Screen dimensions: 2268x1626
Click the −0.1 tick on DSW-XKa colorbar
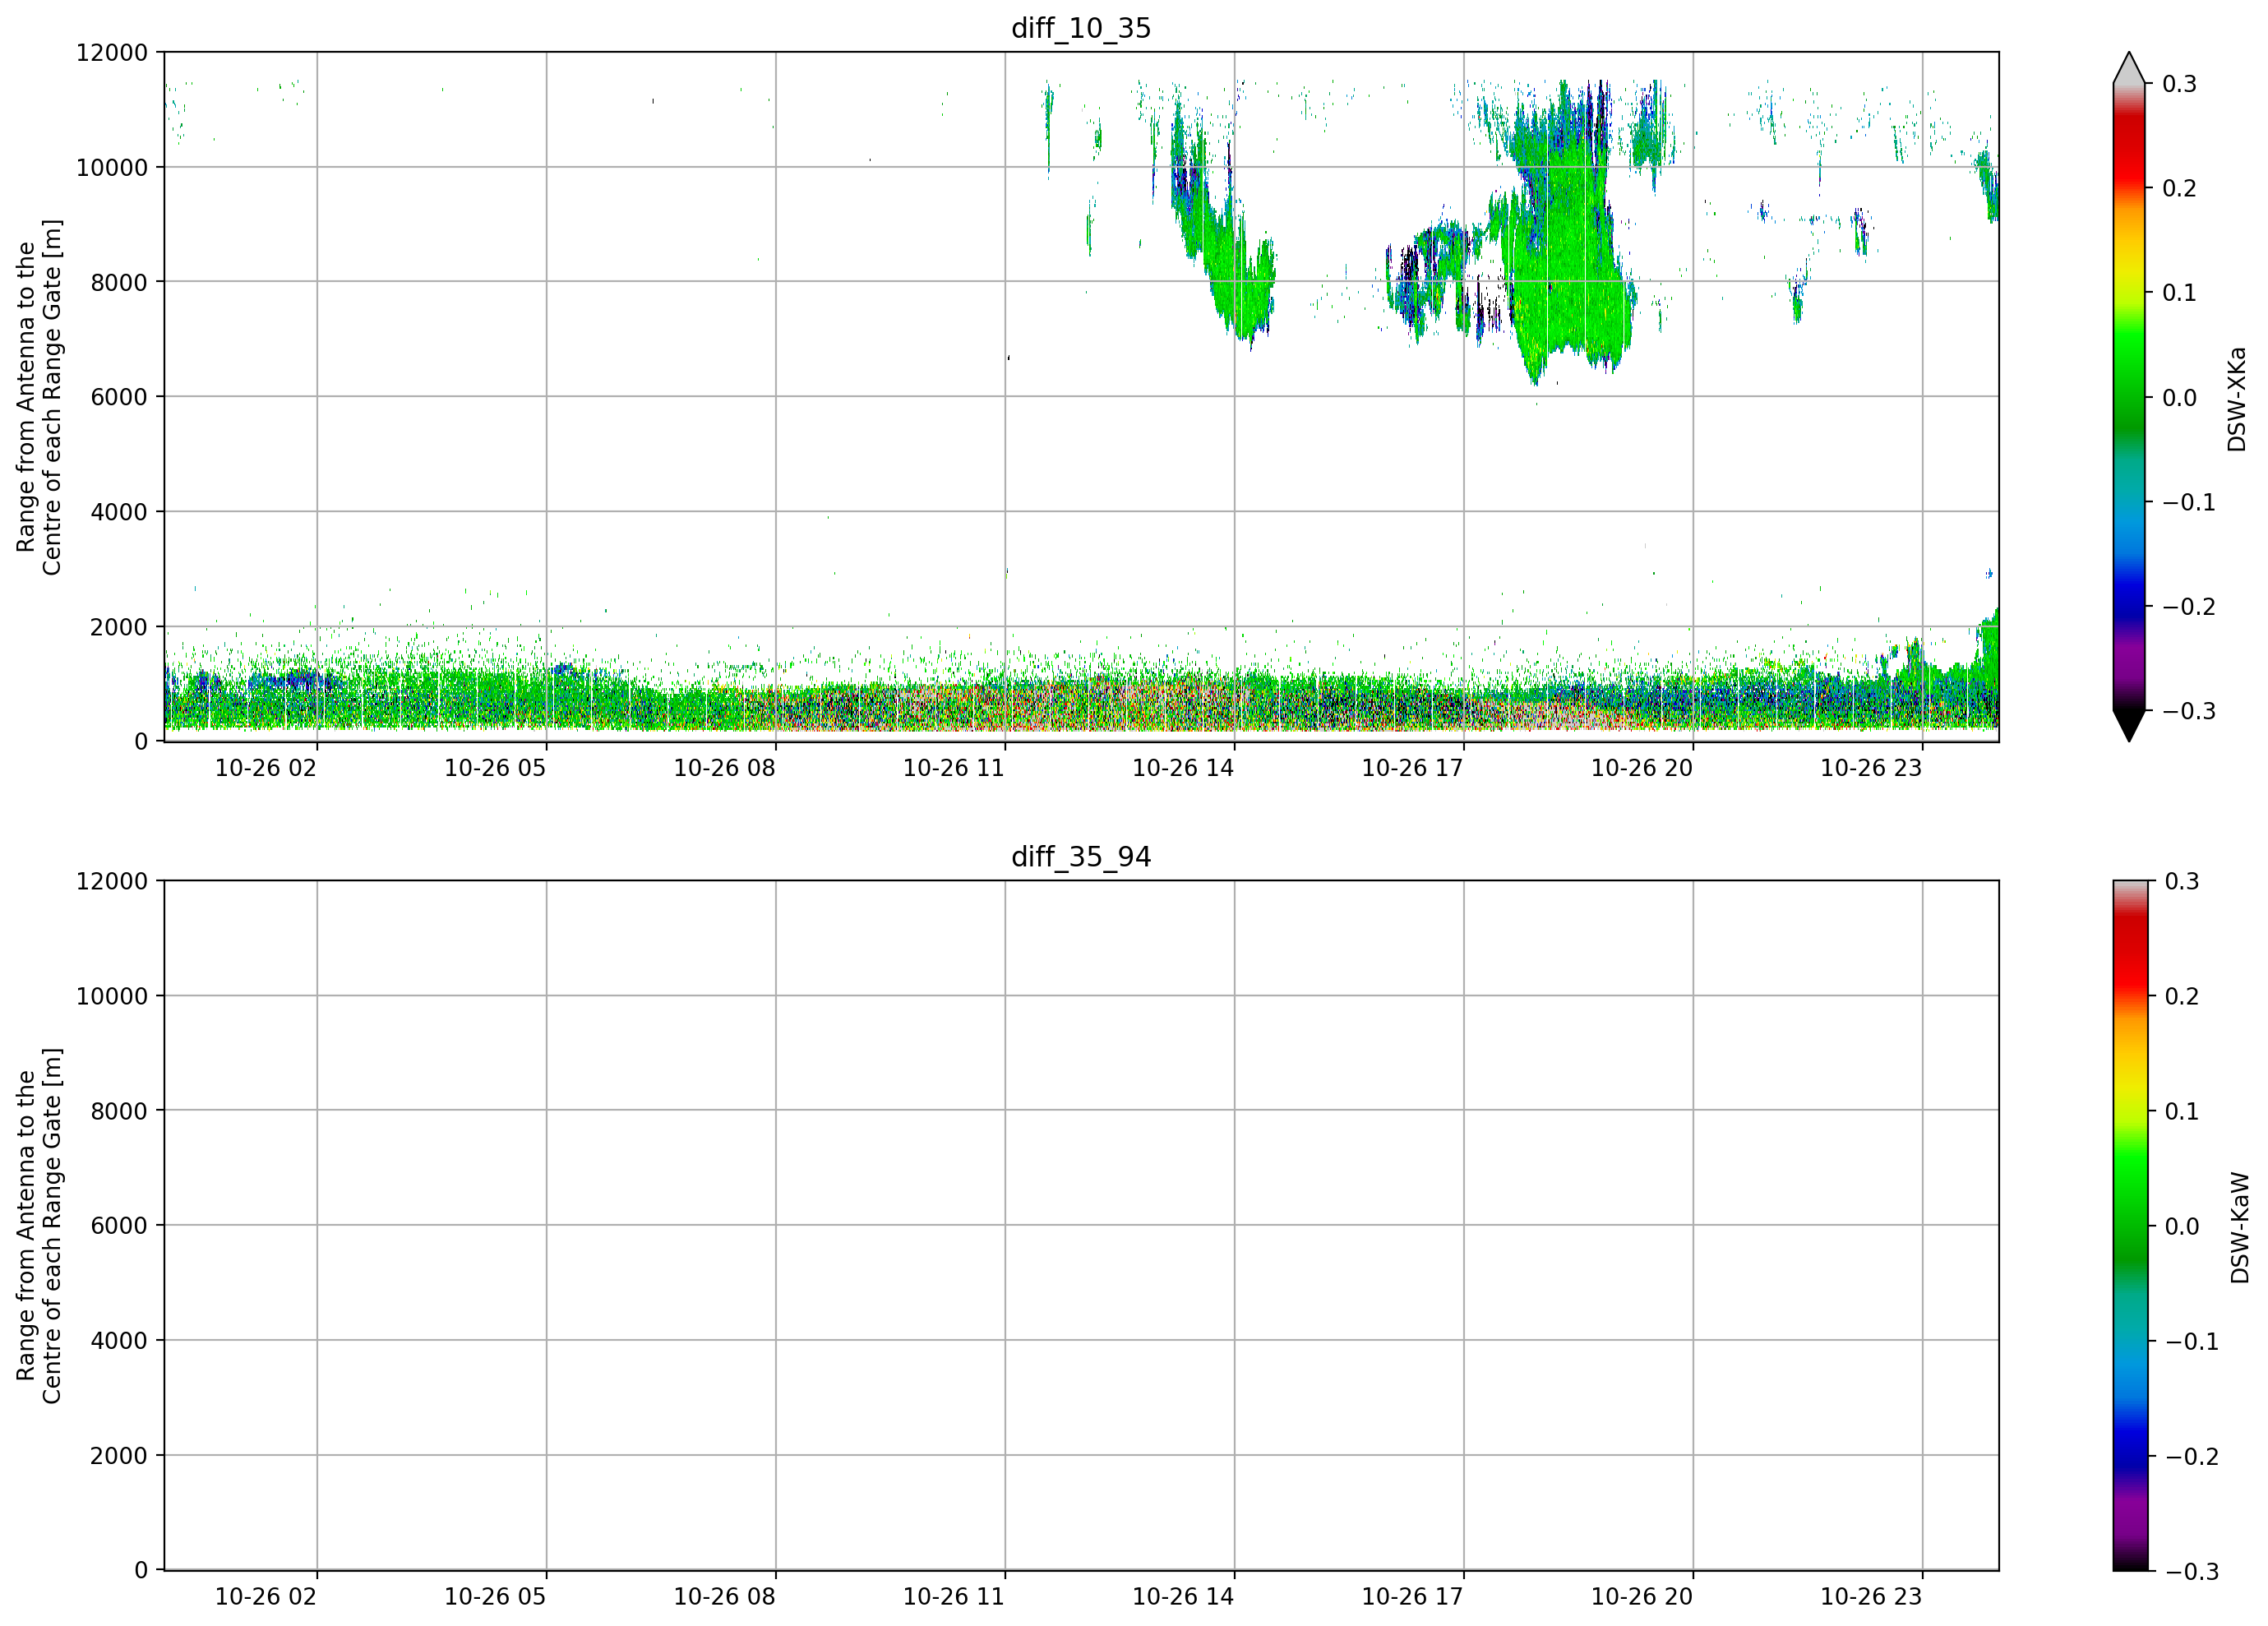[2189, 502]
